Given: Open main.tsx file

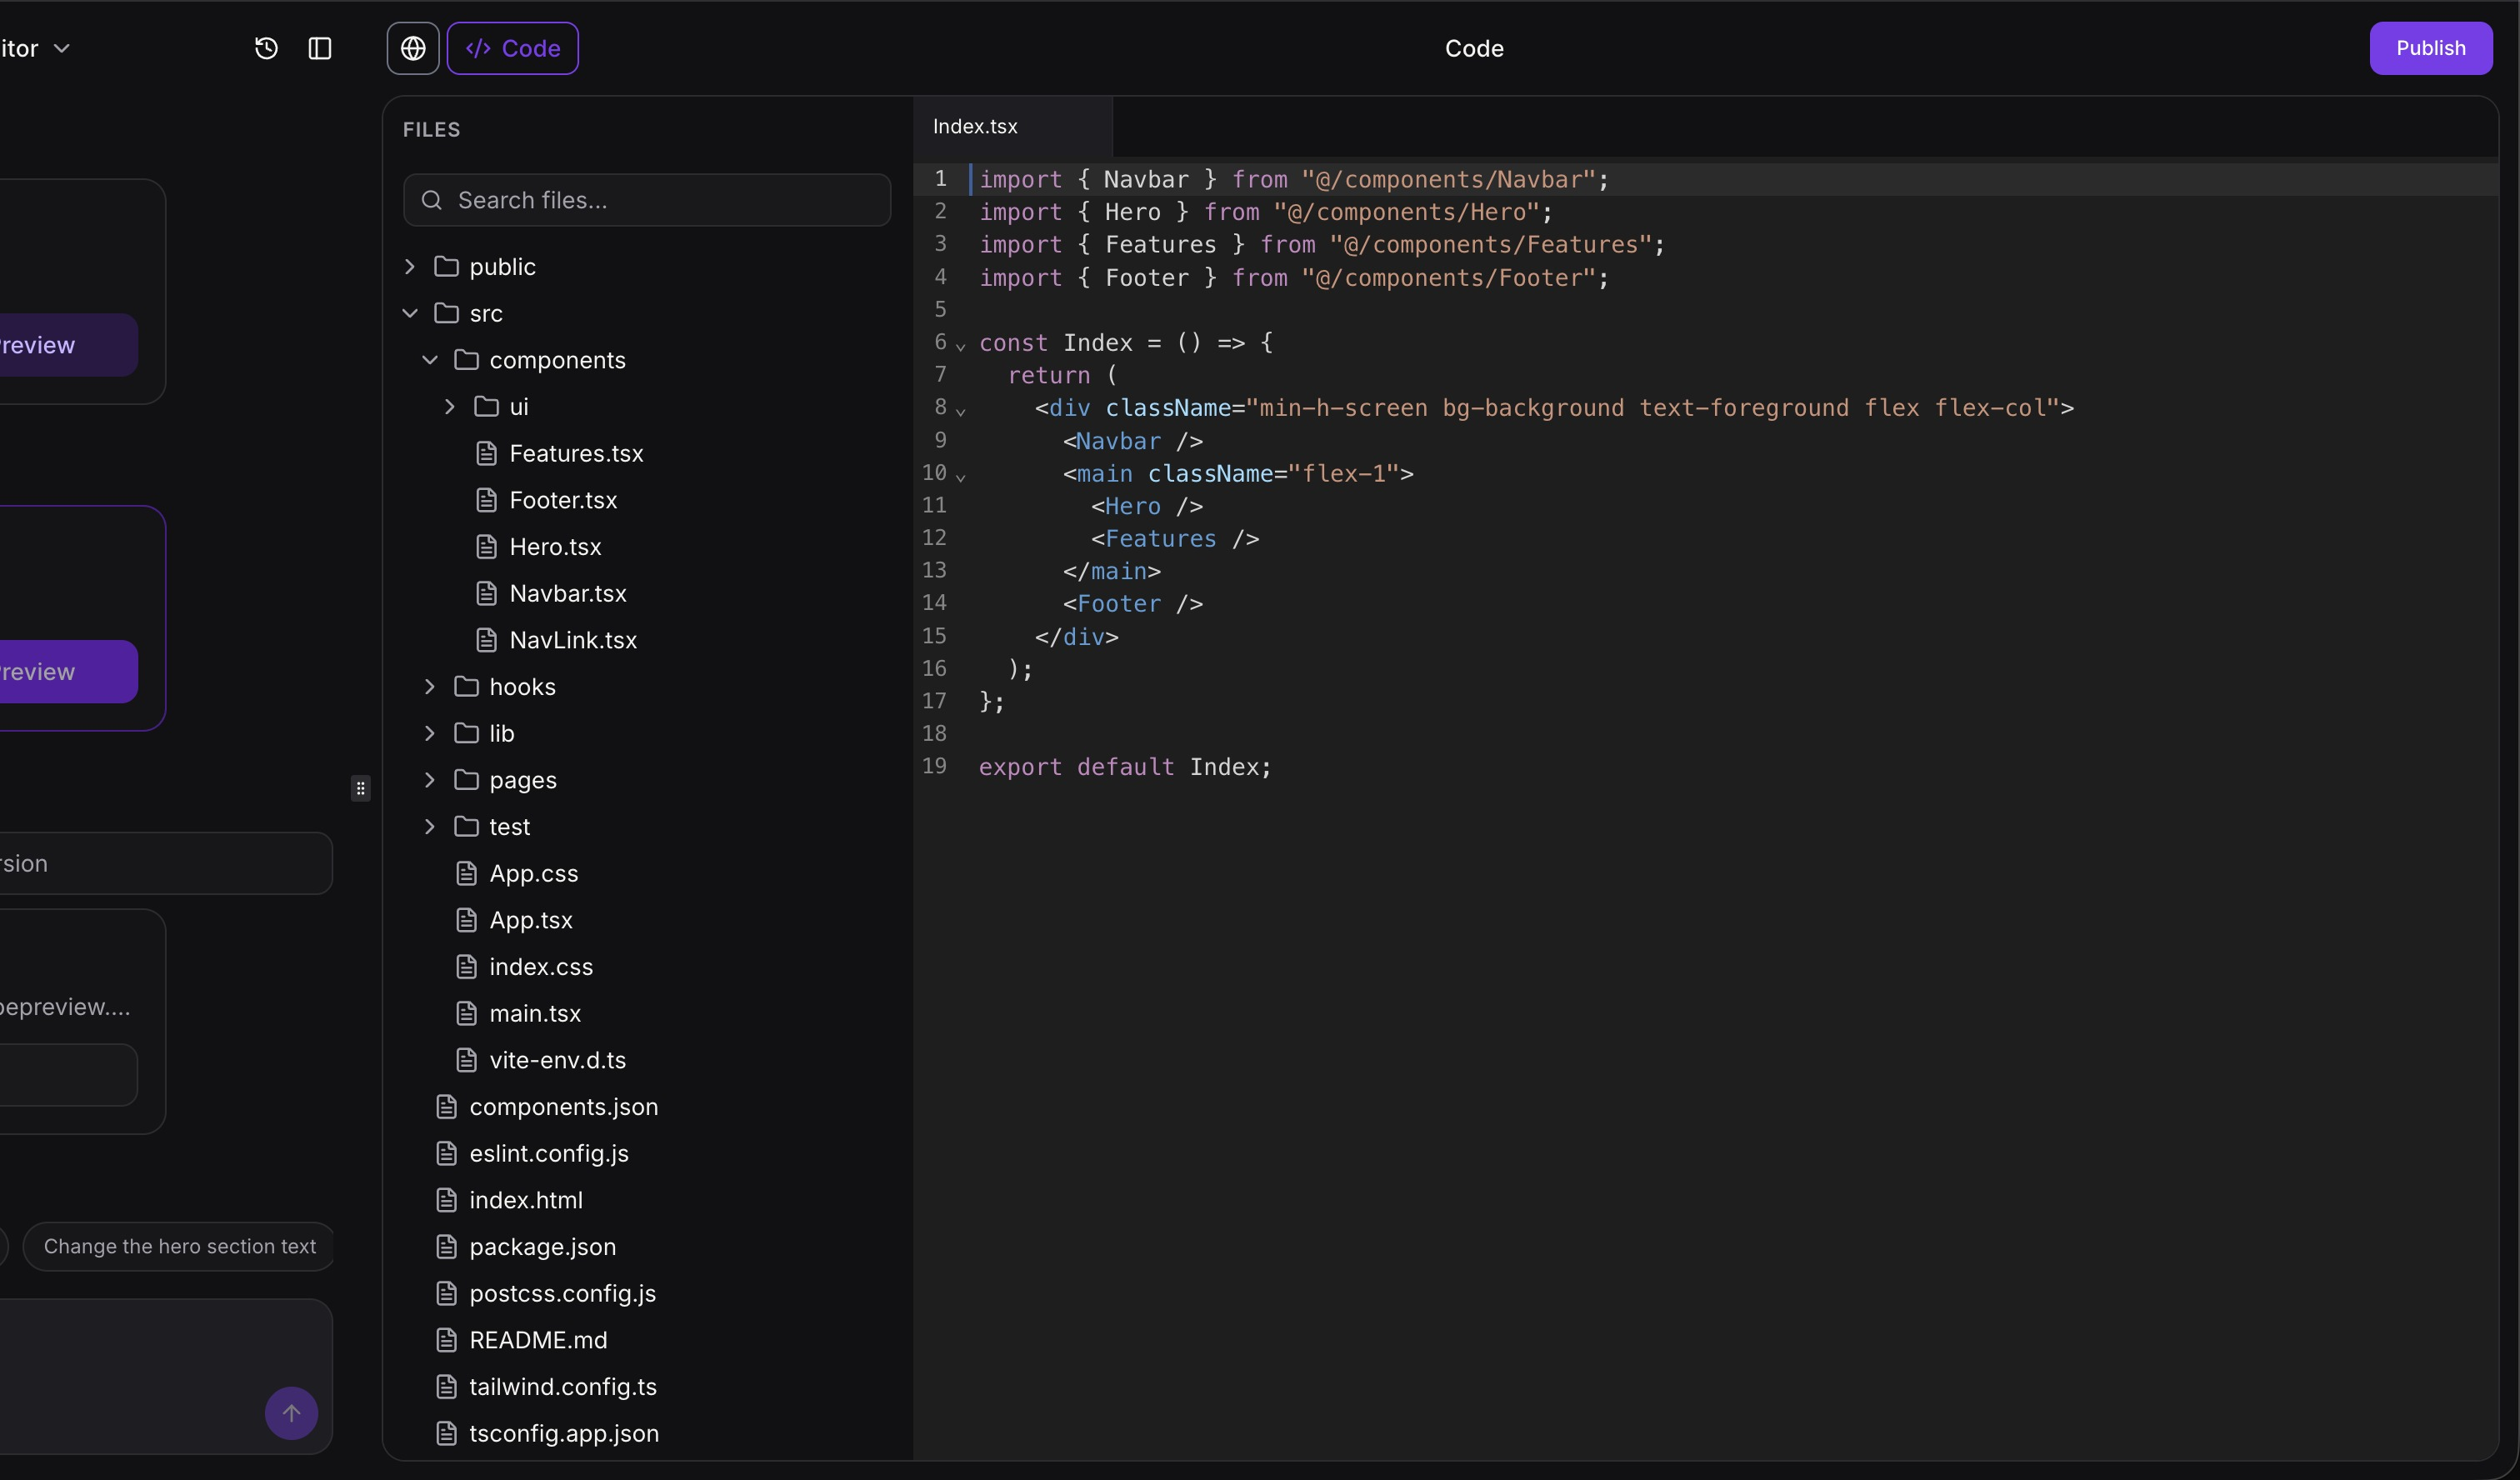Looking at the screenshot, I should 535,1013.
